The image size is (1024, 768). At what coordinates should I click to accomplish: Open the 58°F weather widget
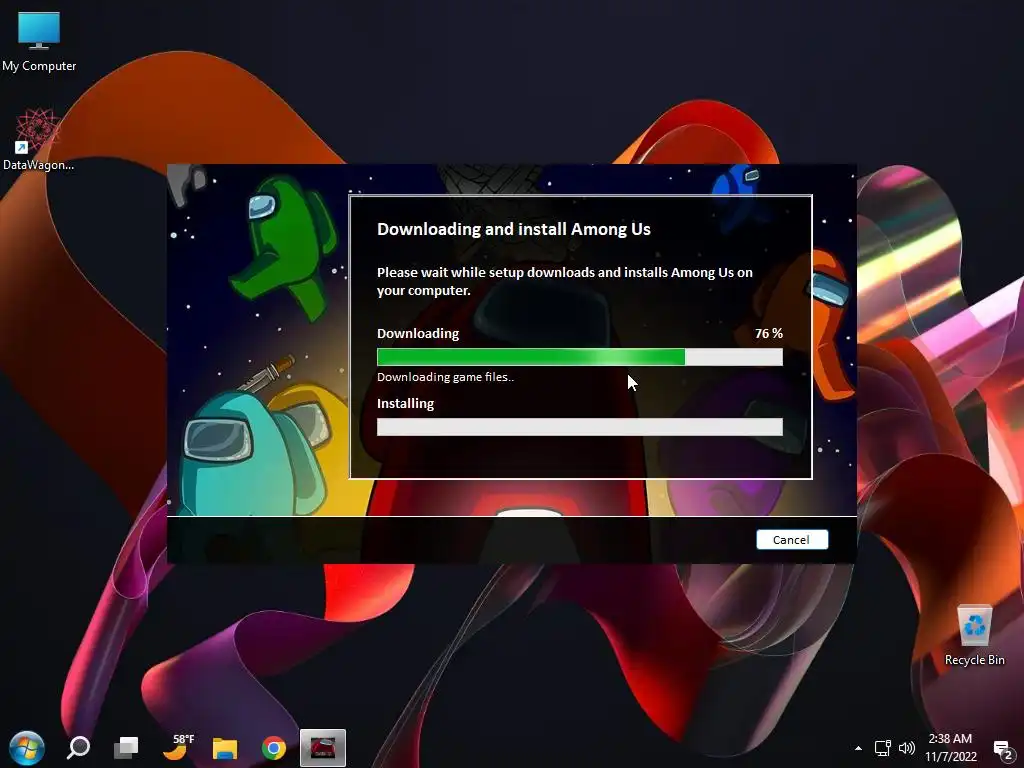click(178, 748)
